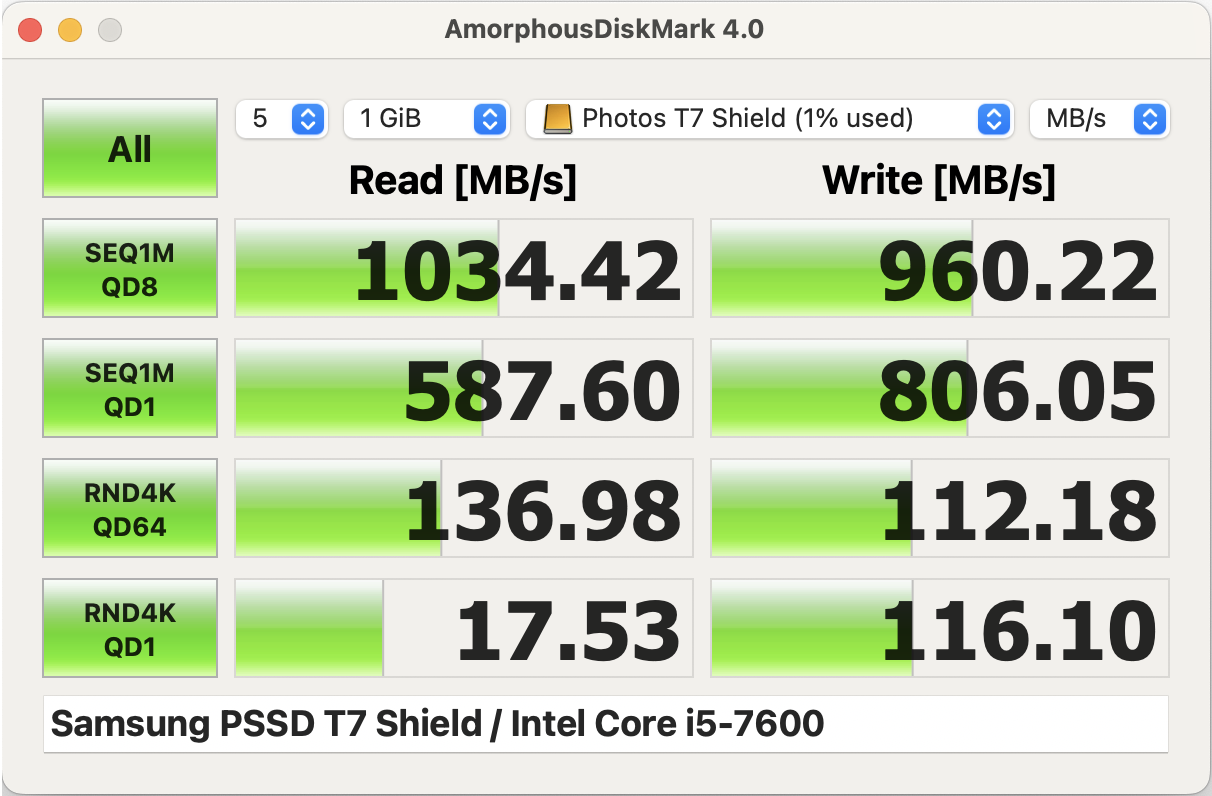This screenshot has width=1212, height=796.
Task: Select the 806.05 write result bar
Action: (939, 388)
